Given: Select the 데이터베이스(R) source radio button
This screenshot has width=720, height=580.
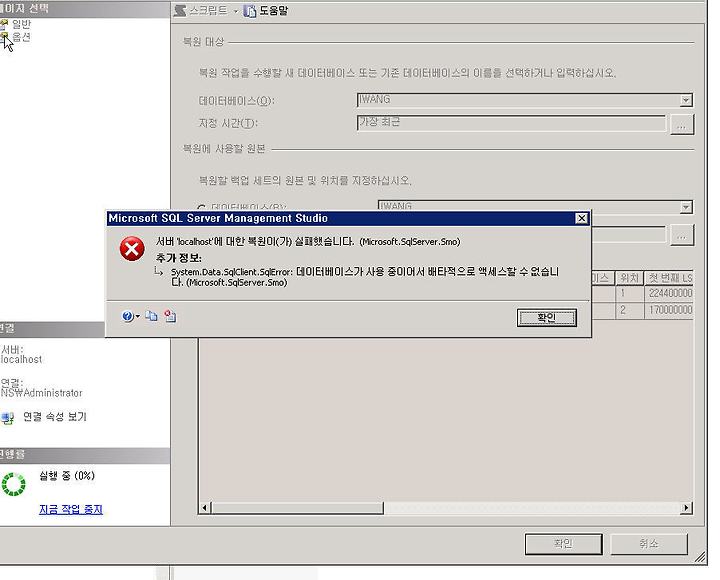Looking at the screenshot, I should pyautogui.click(x=201, y=208).
